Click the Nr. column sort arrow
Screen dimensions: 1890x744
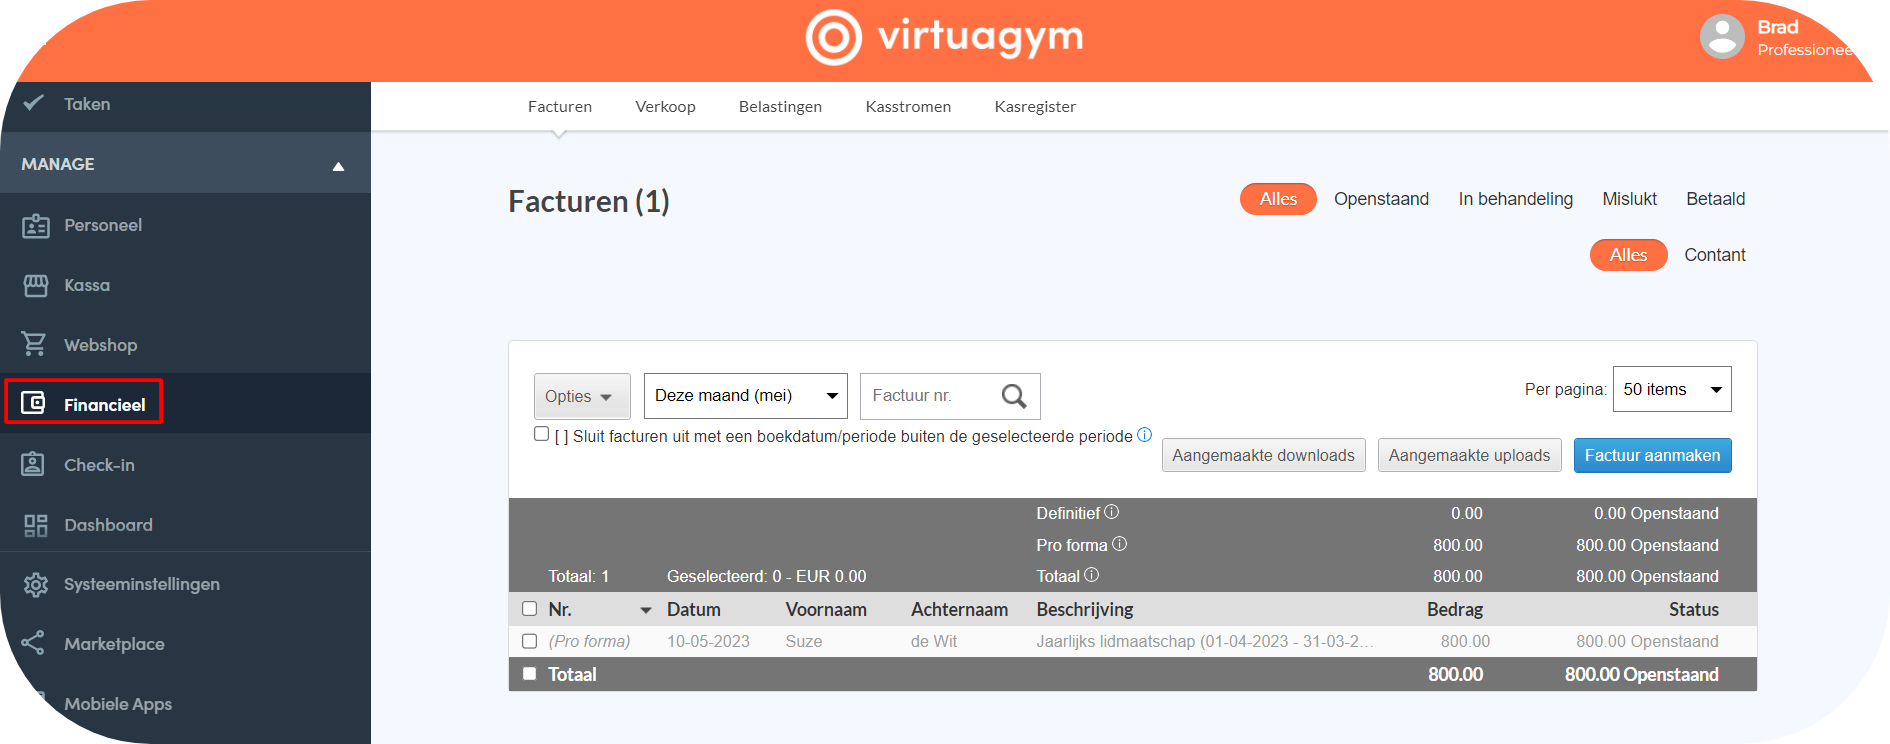(646, 610)
